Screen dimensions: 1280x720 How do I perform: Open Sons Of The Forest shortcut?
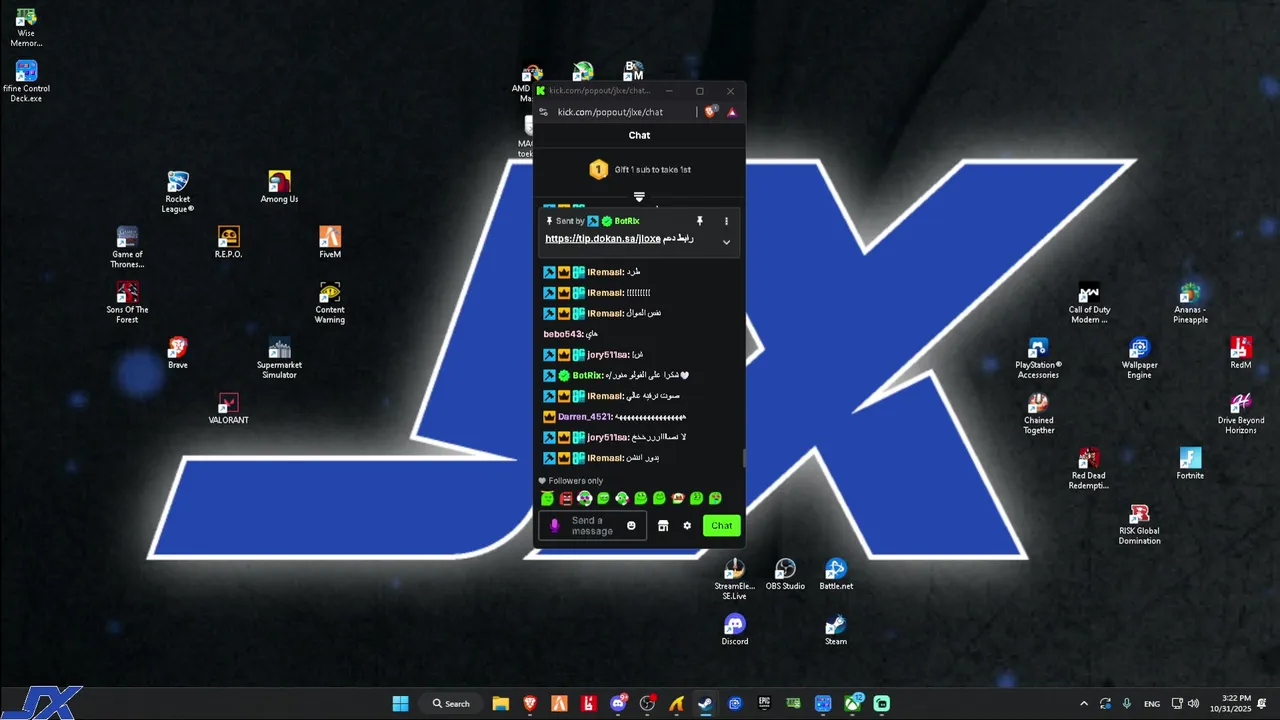point(127,302)
